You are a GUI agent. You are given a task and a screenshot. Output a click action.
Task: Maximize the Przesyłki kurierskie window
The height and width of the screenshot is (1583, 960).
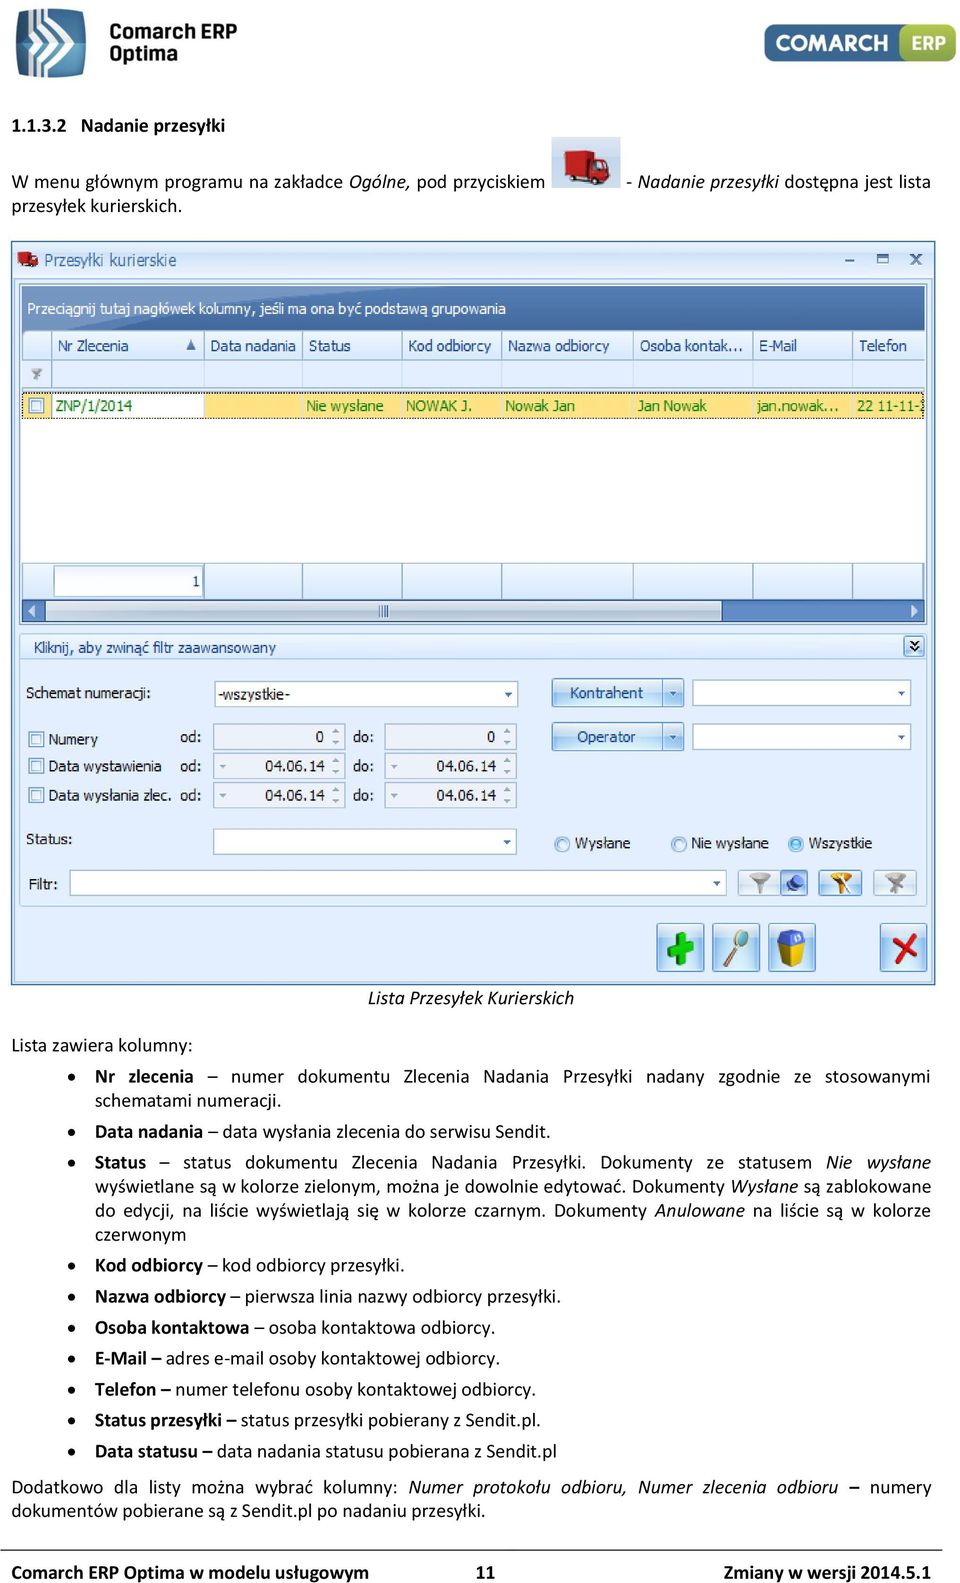point(882,259)
